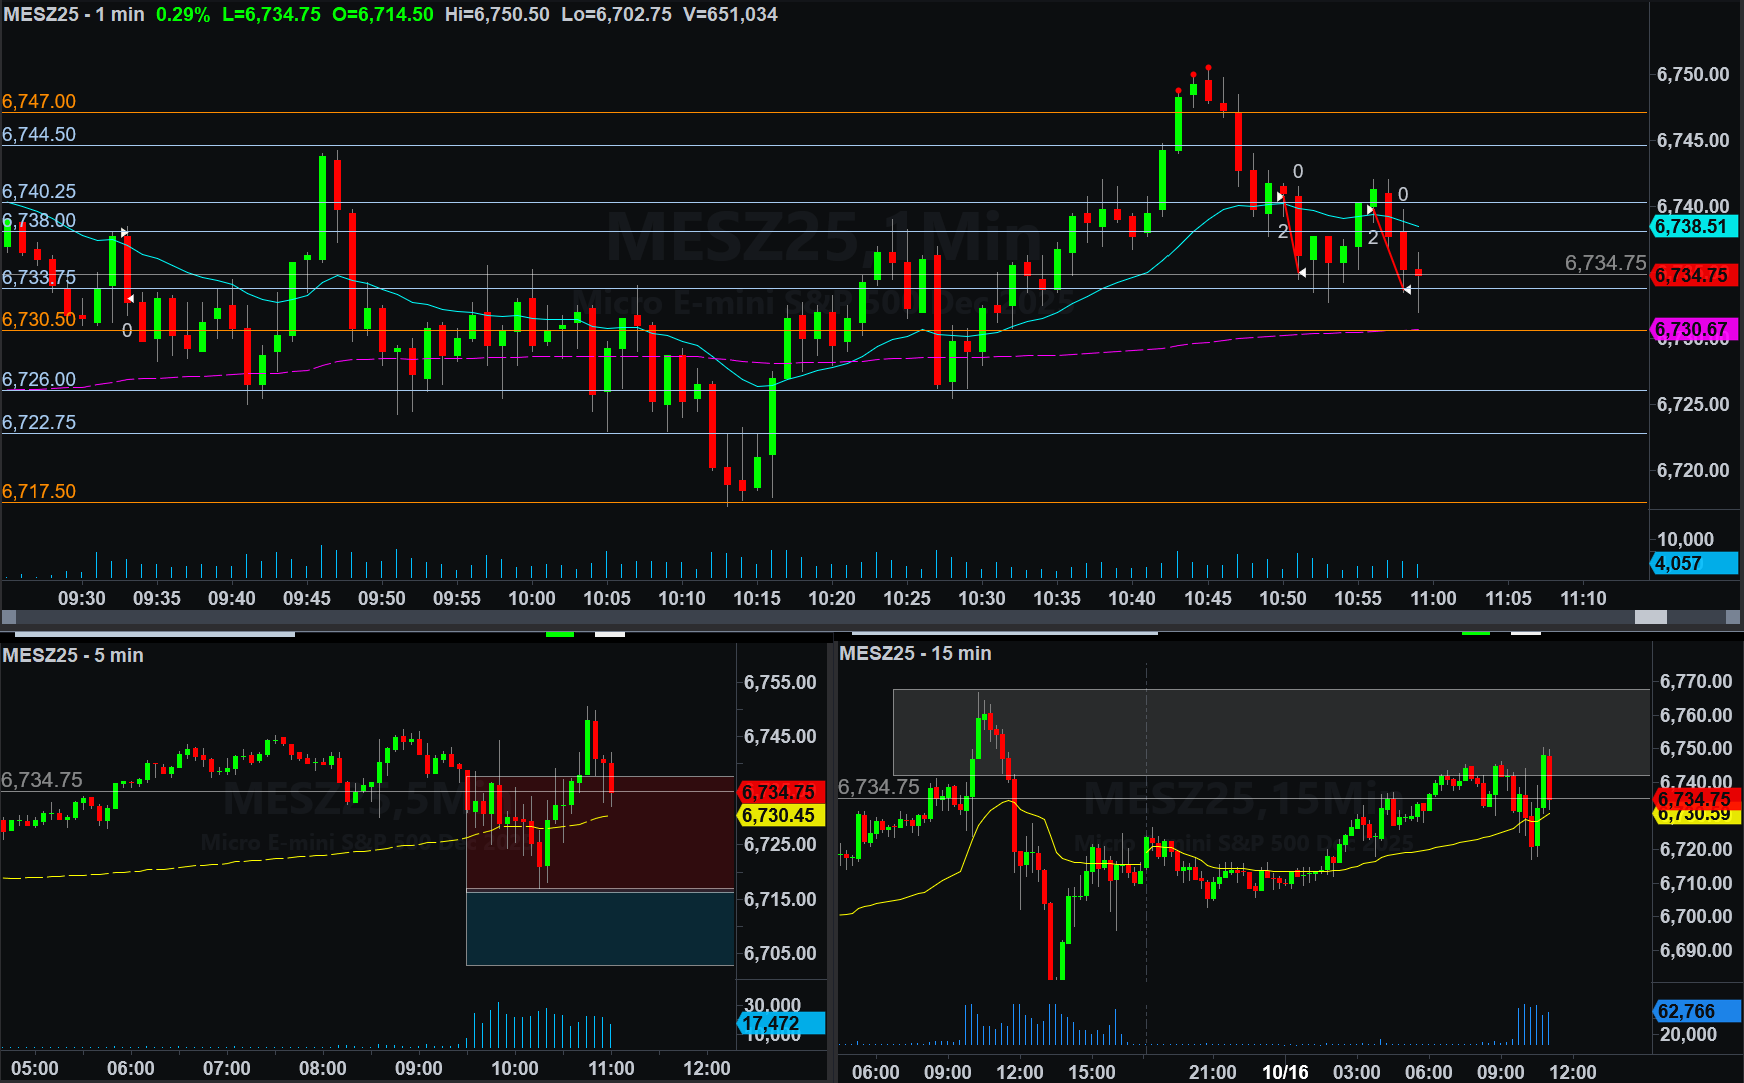Screen dimensions: 1744x1083
Task: Click the red 6,734.75 last price tag on 1 min chart
Action: 1695,275
